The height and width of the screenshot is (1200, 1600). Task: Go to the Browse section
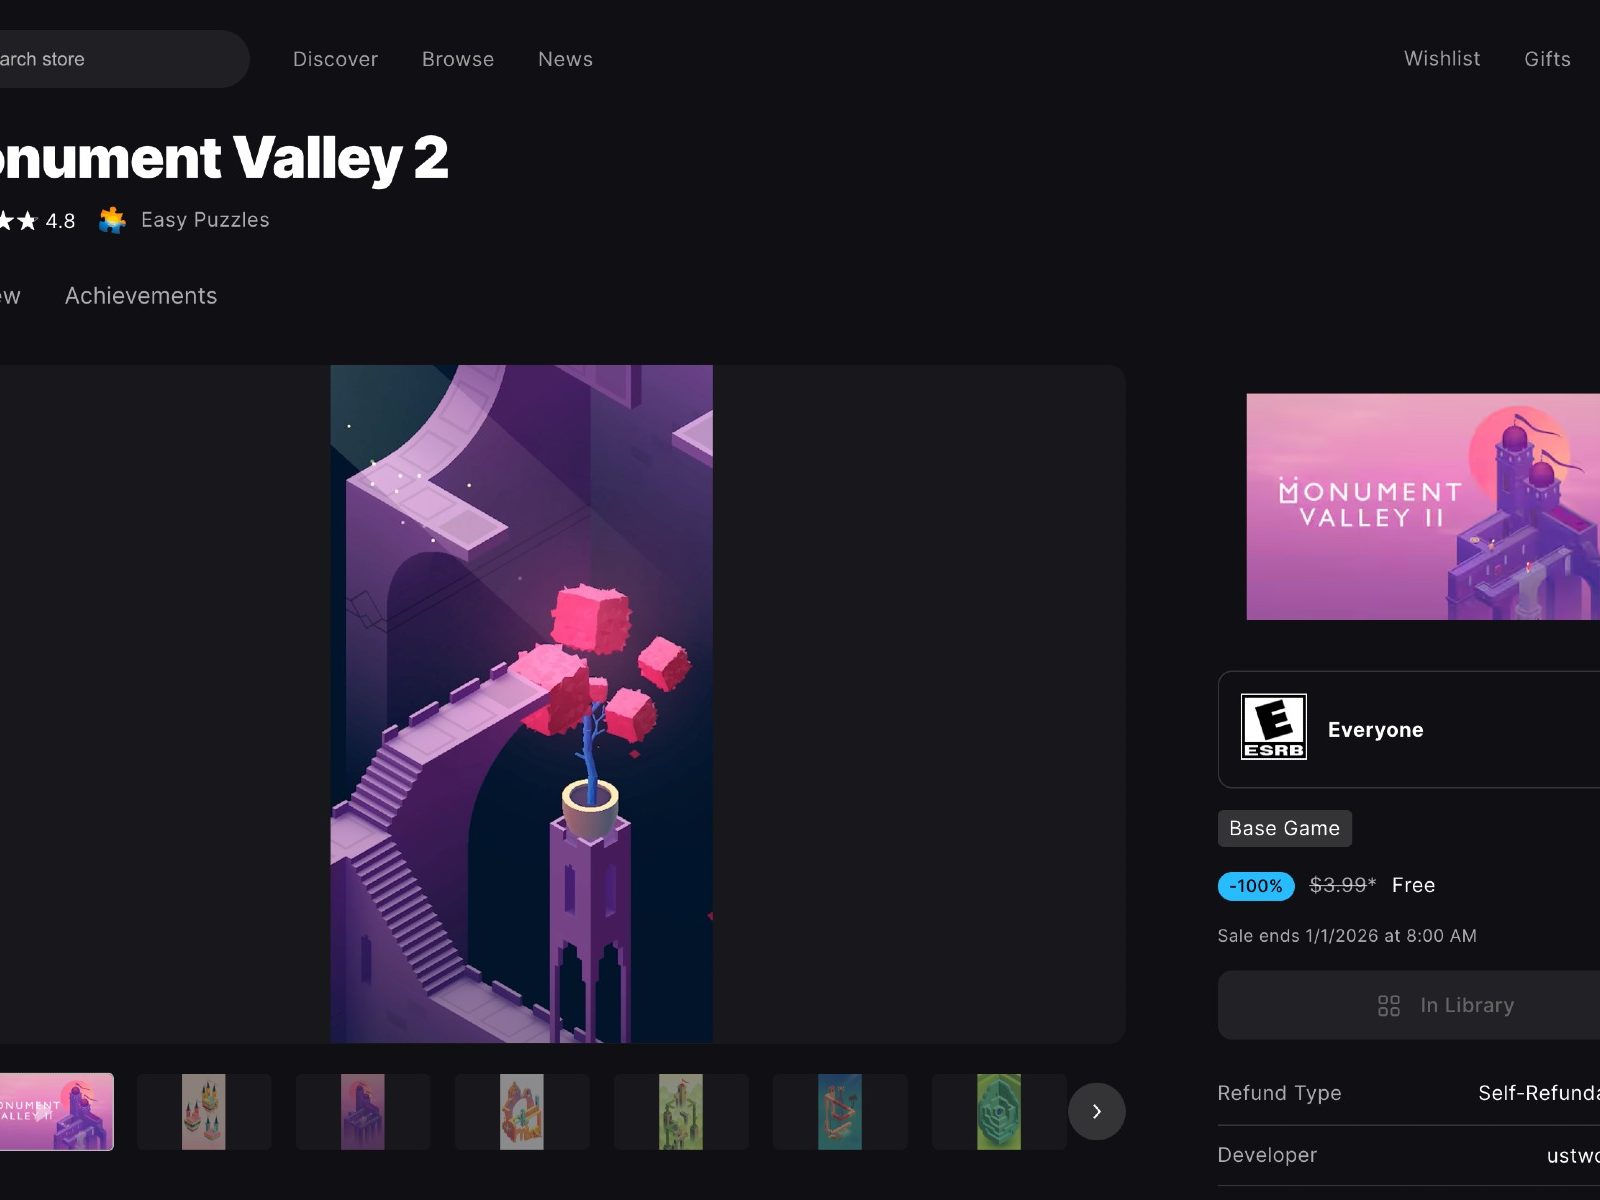pyautogui.click(x=458, y=59)
